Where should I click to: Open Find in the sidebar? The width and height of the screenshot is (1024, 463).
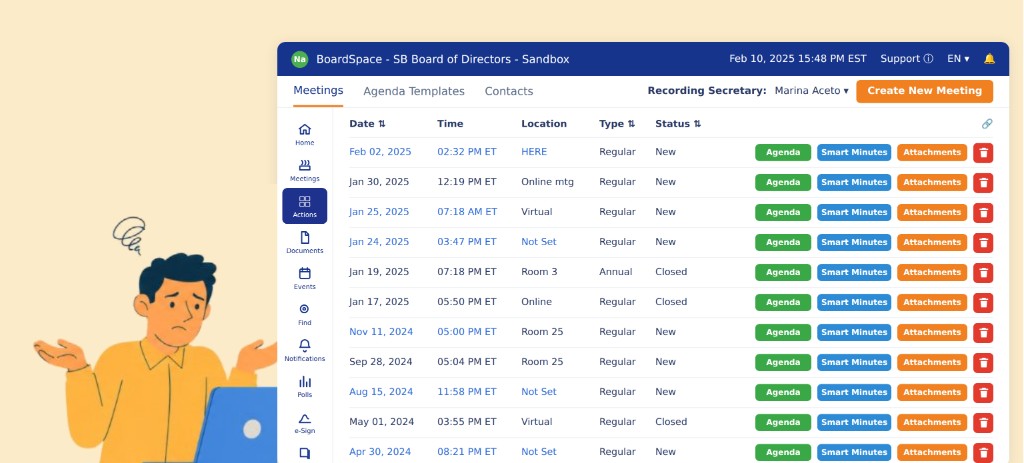pyautogui.click(x=304, y=314)
